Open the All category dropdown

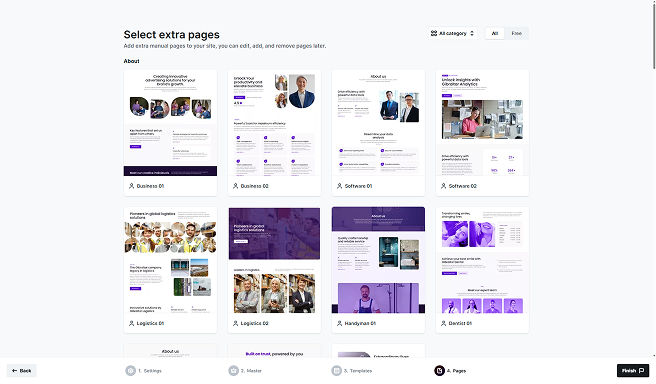[453, 33]
